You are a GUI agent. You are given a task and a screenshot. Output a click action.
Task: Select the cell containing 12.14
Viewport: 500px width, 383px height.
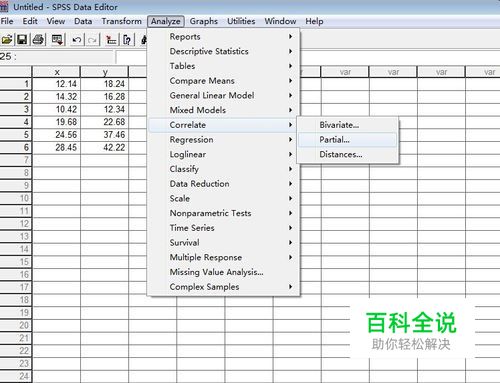point(56,84)
